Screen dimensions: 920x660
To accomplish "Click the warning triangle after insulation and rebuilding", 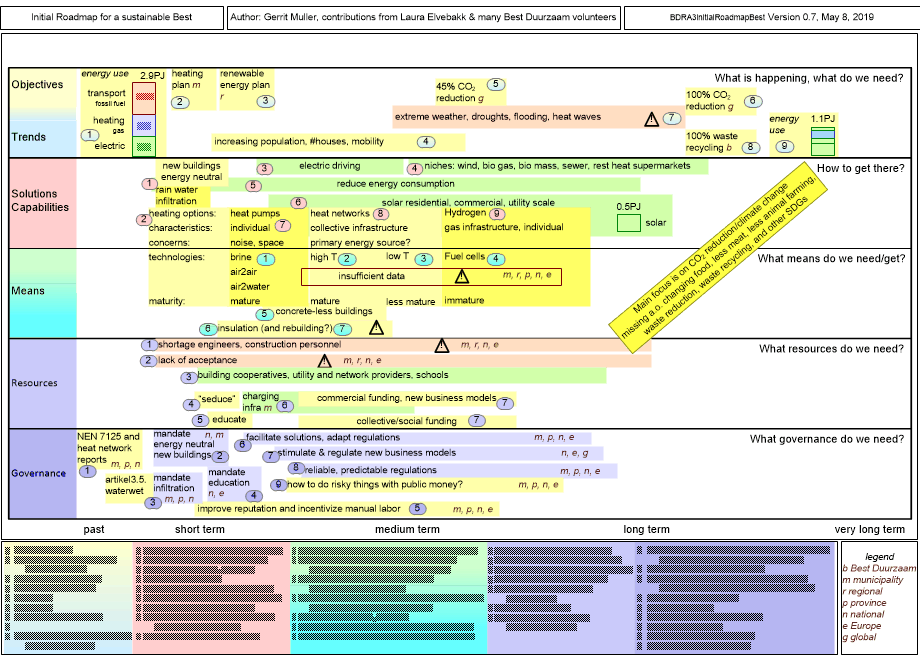I will (x=376, y=328).
